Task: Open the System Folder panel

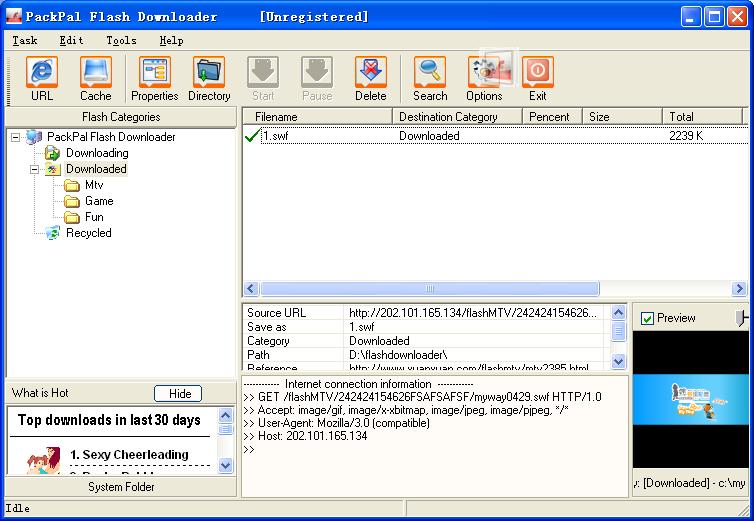Action: [x=121, y=487]
